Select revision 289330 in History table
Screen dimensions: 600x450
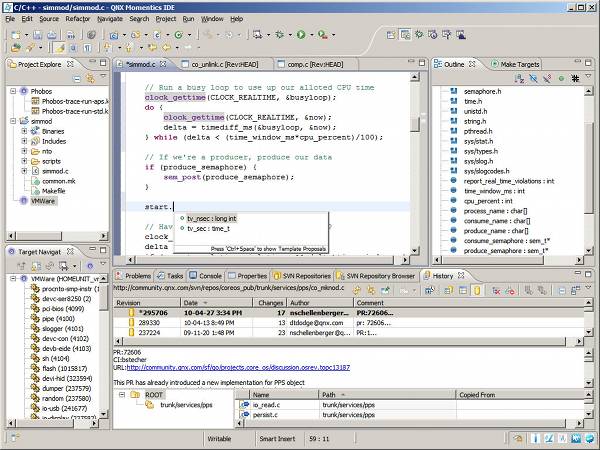click(349, 323)
